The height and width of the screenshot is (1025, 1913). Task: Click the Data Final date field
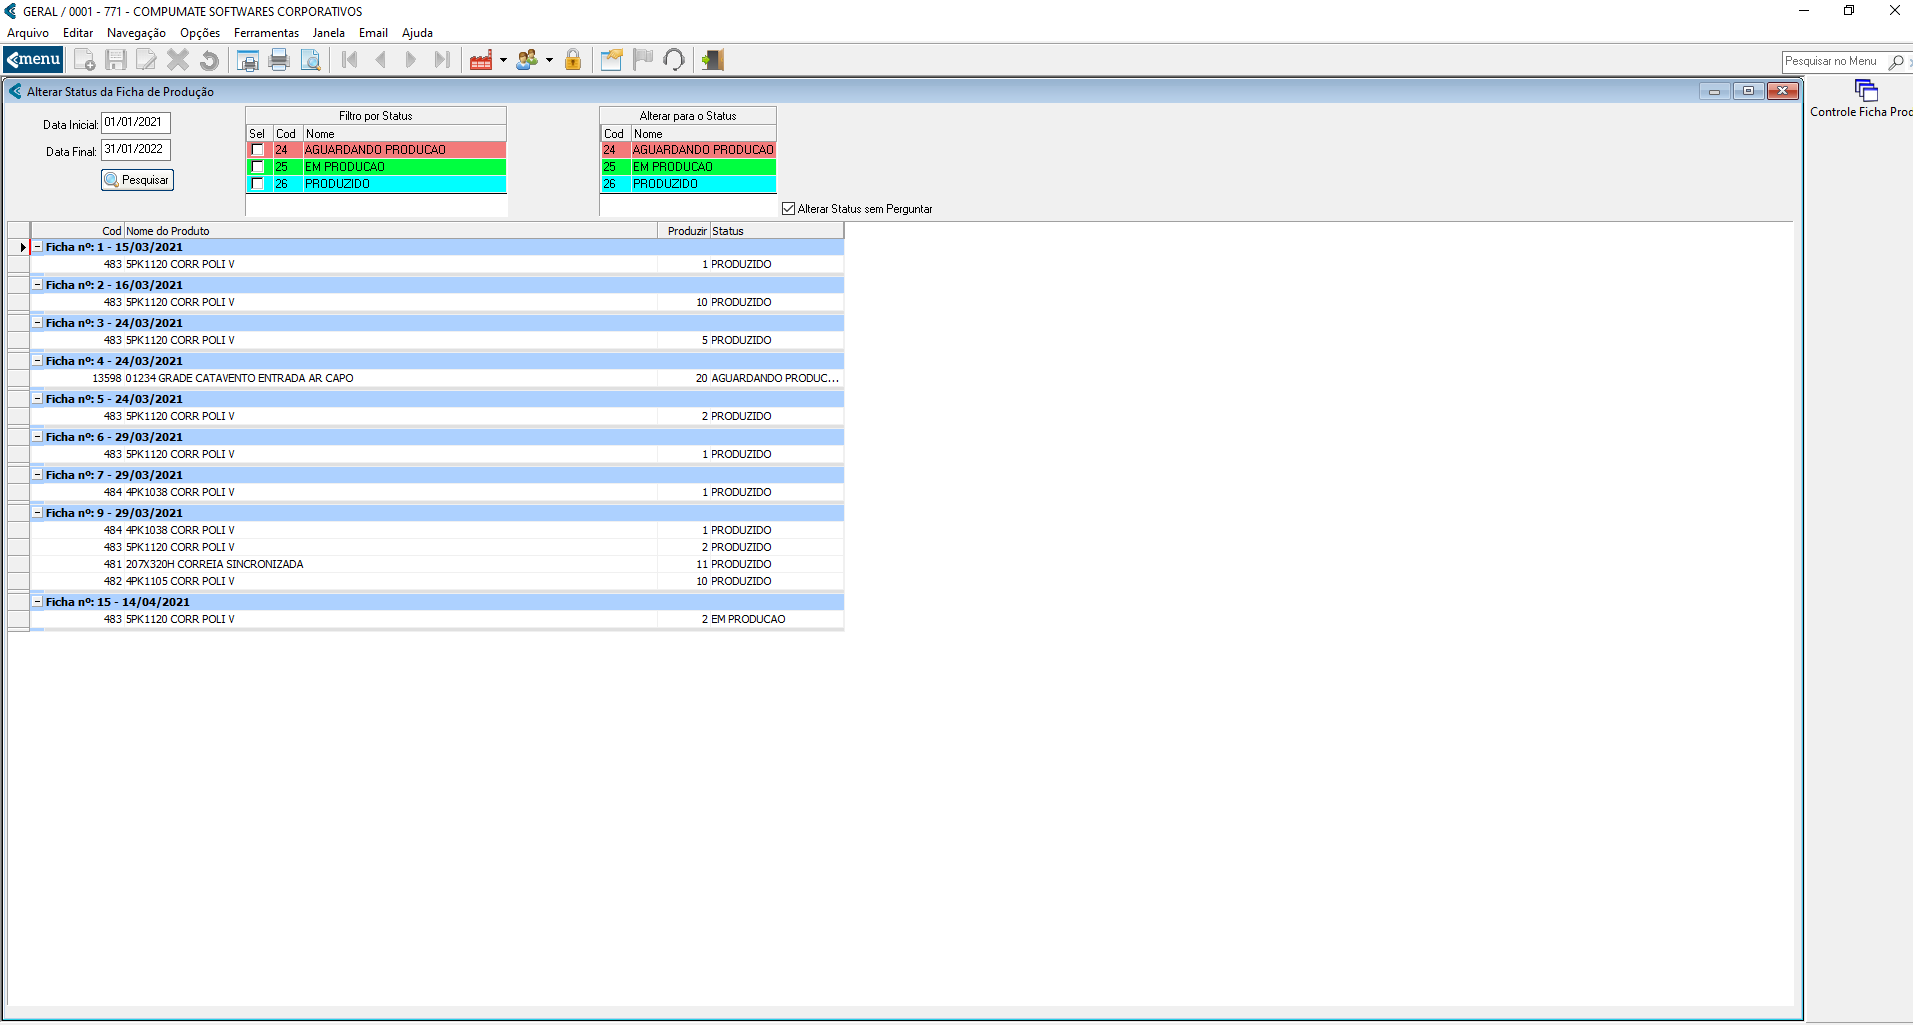pos(136,150)
